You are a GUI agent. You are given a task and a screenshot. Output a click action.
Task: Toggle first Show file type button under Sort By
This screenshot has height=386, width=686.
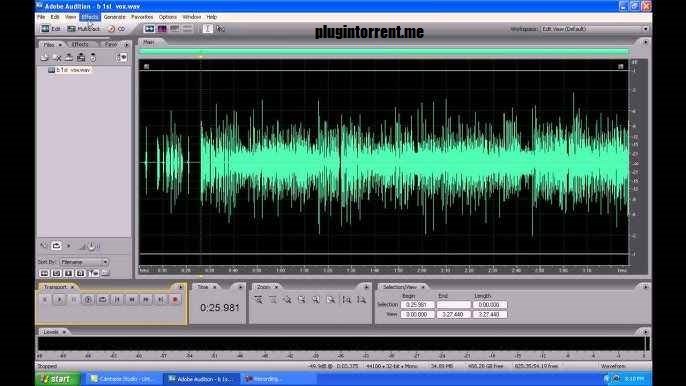coord(45,274)
